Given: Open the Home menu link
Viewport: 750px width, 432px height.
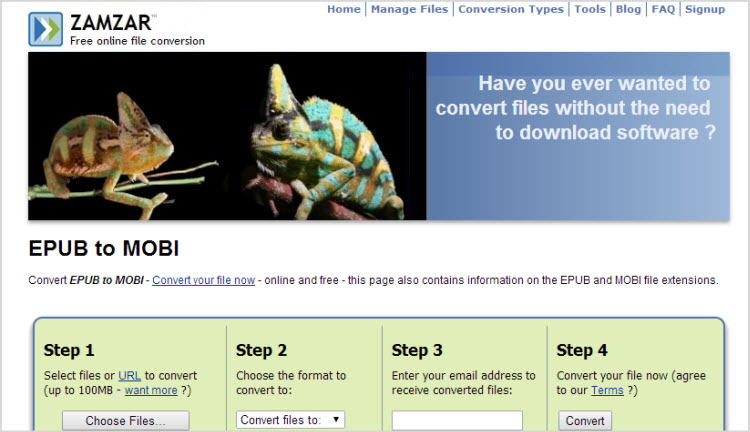Looking at the screenshot, I should tap(344, 9).
